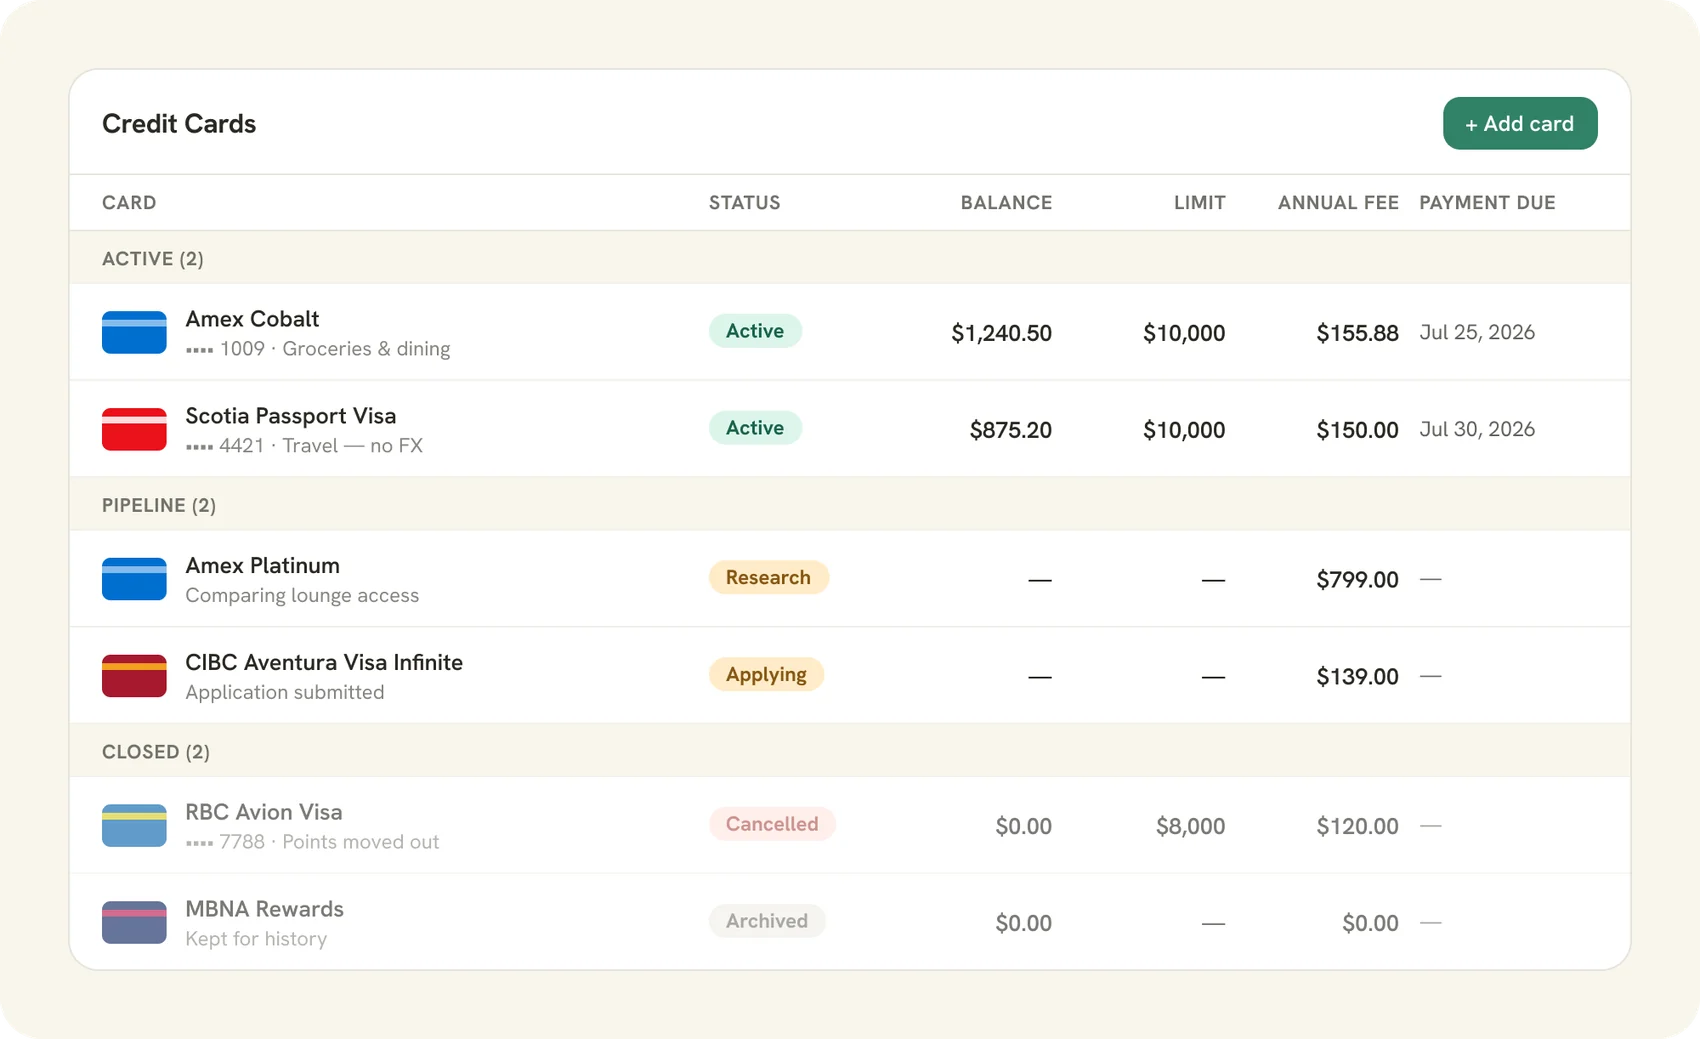Click the Research status badge
Image resolution: width=1700 pixels, height=1039 pixels.
[x=768, y=577]
